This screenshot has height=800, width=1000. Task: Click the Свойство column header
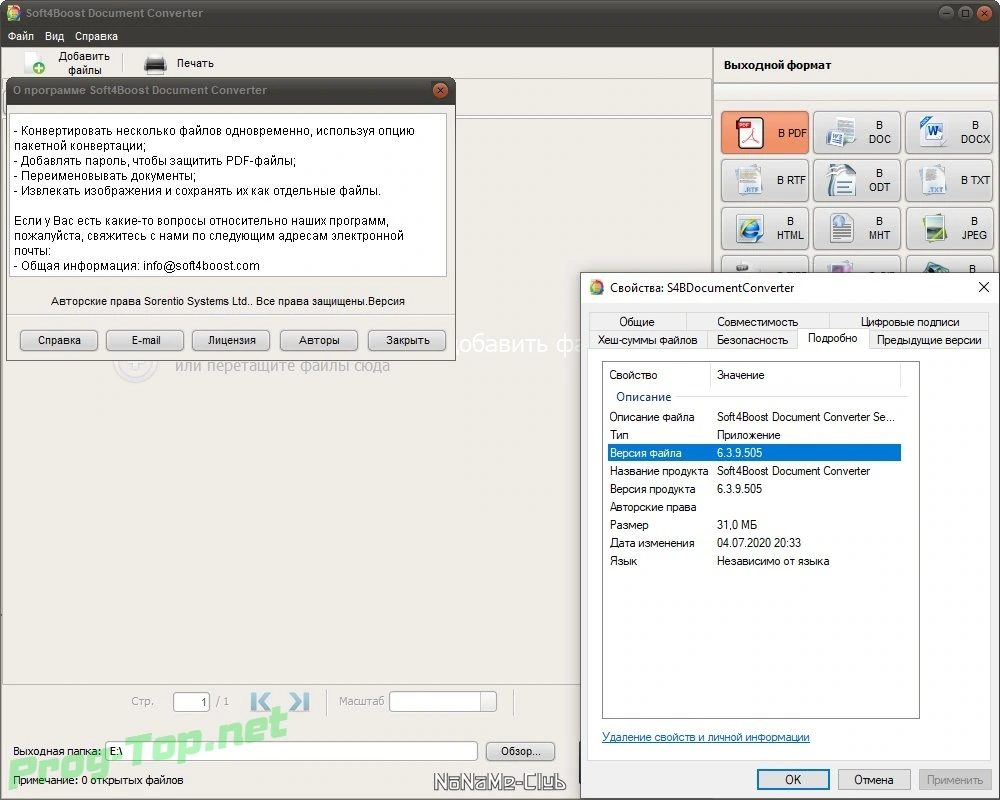(656, 375)
